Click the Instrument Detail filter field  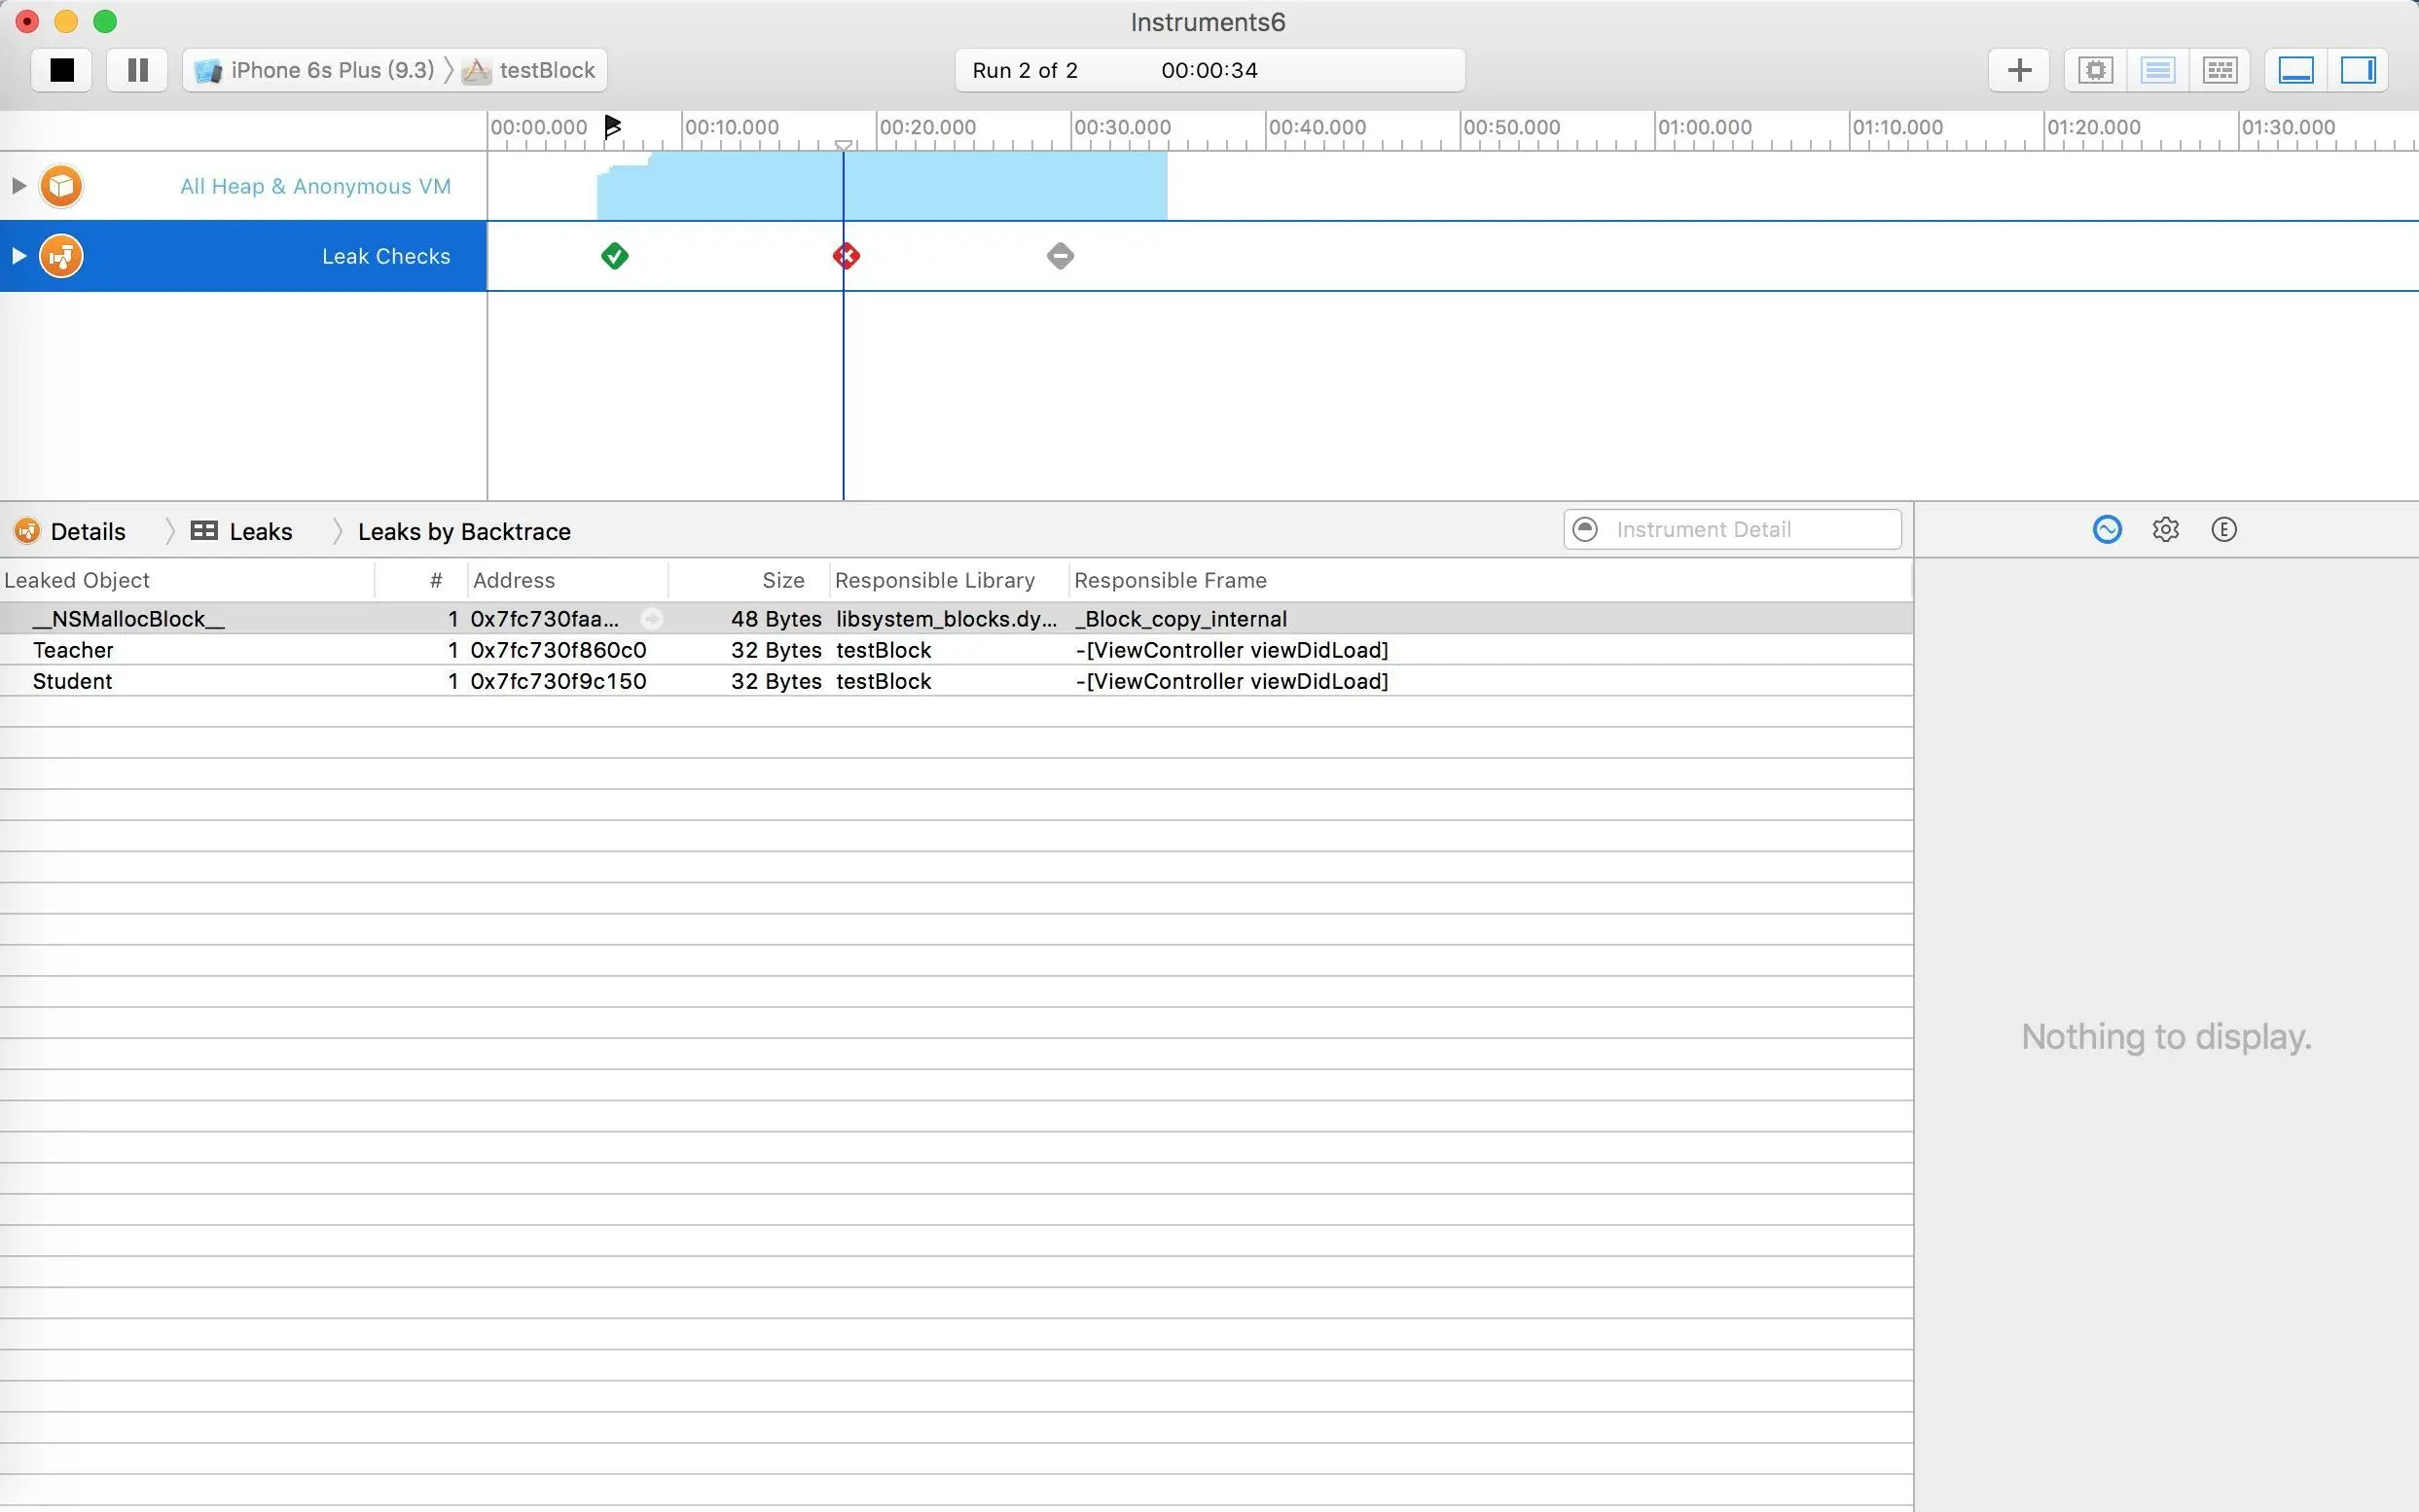click(x=1740, y=529)
